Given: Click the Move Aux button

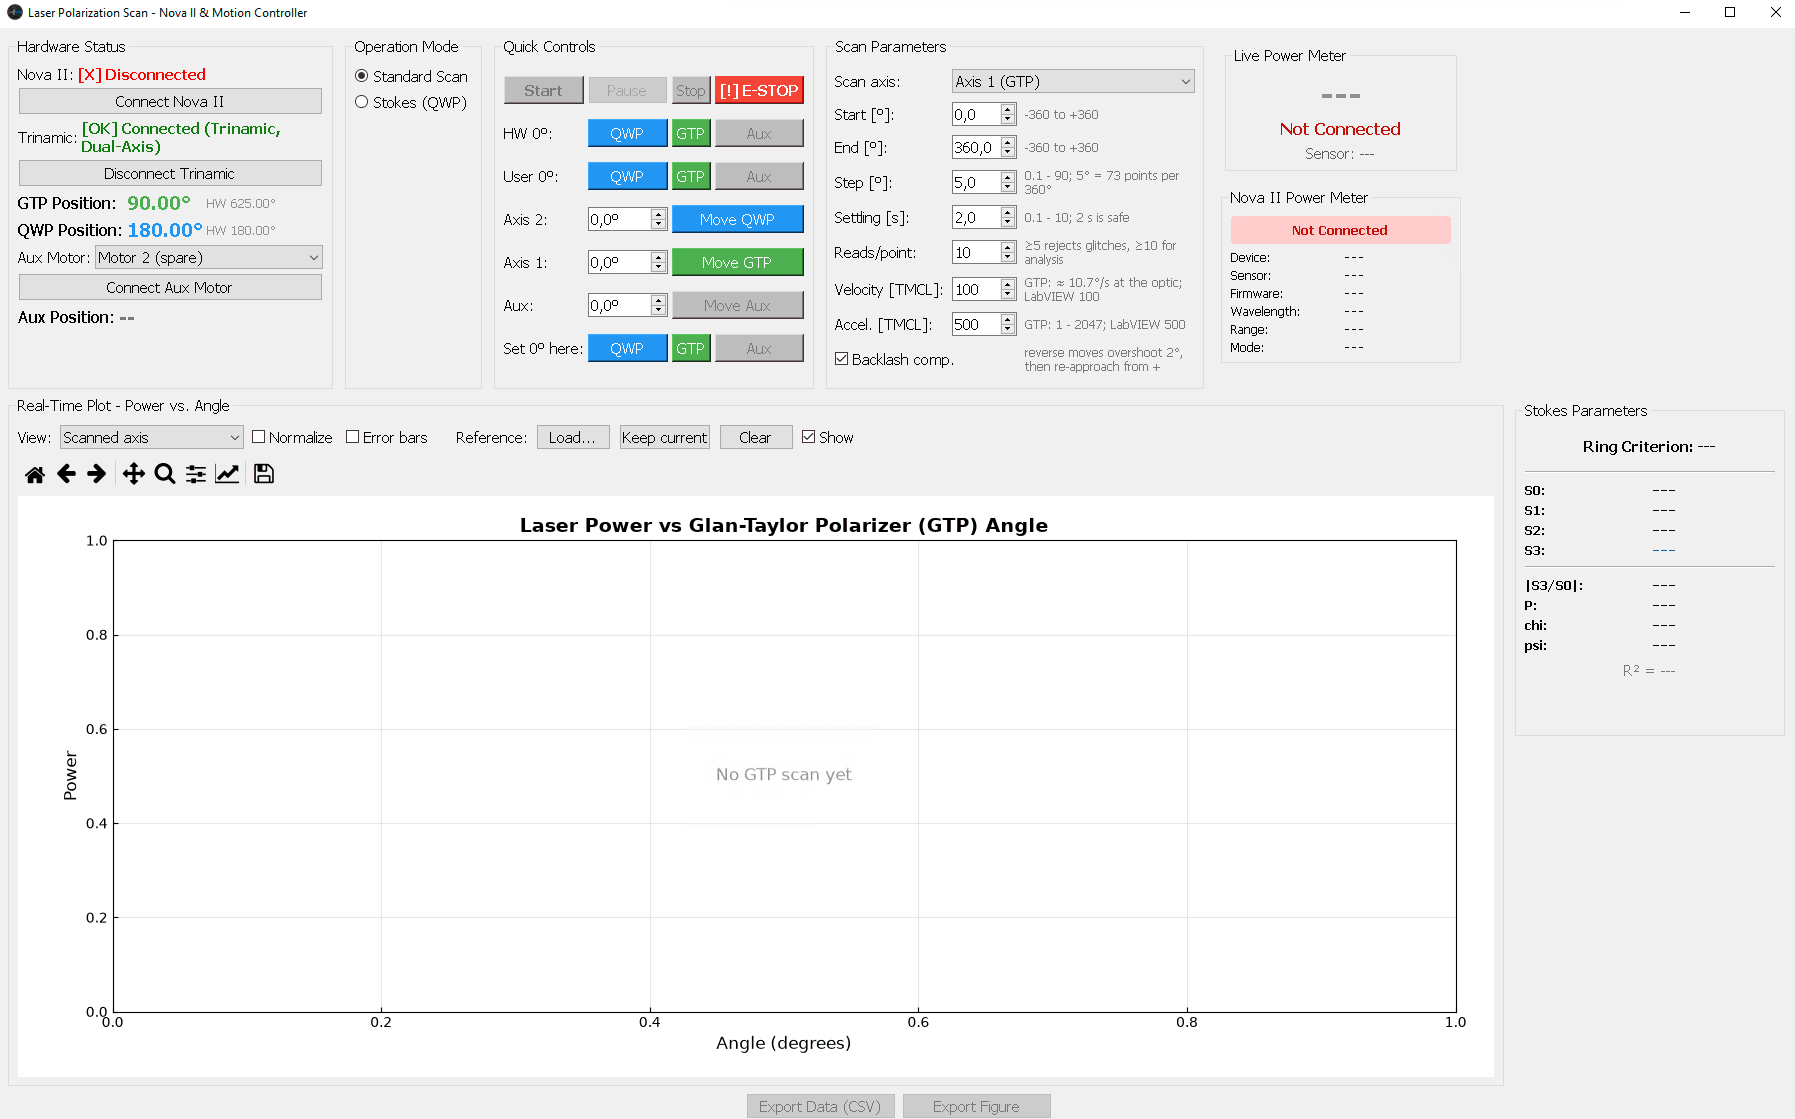Looking at the screenshot, I should tap(737, 305).
